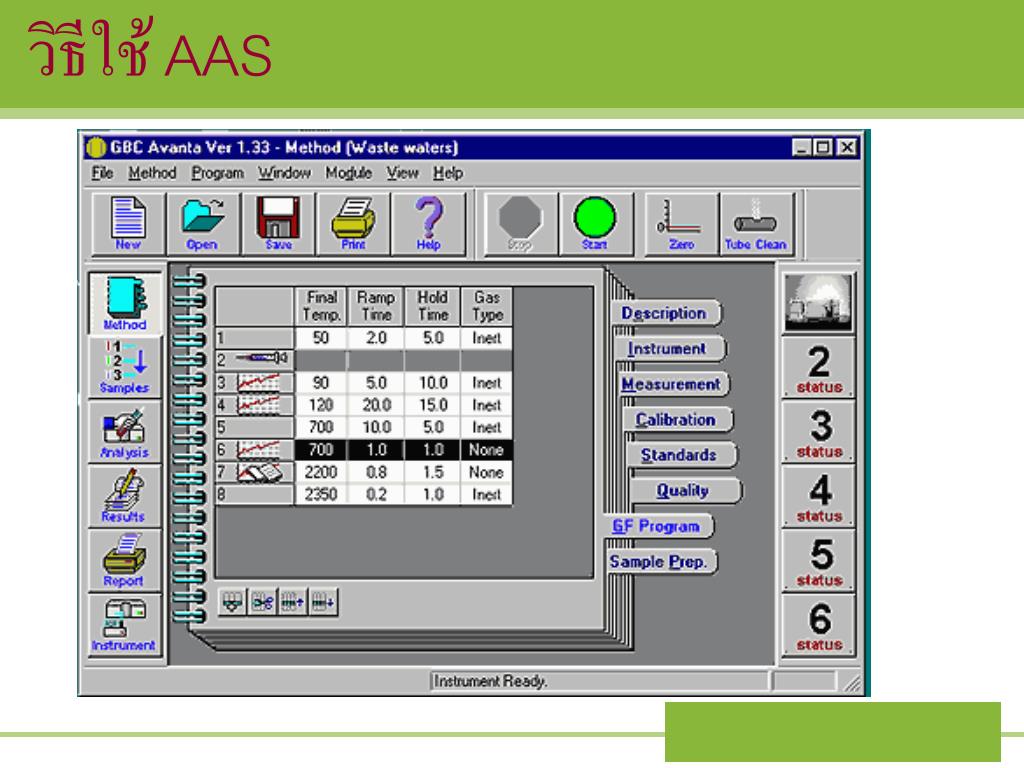Click gas type Inert in step 5

487,427
